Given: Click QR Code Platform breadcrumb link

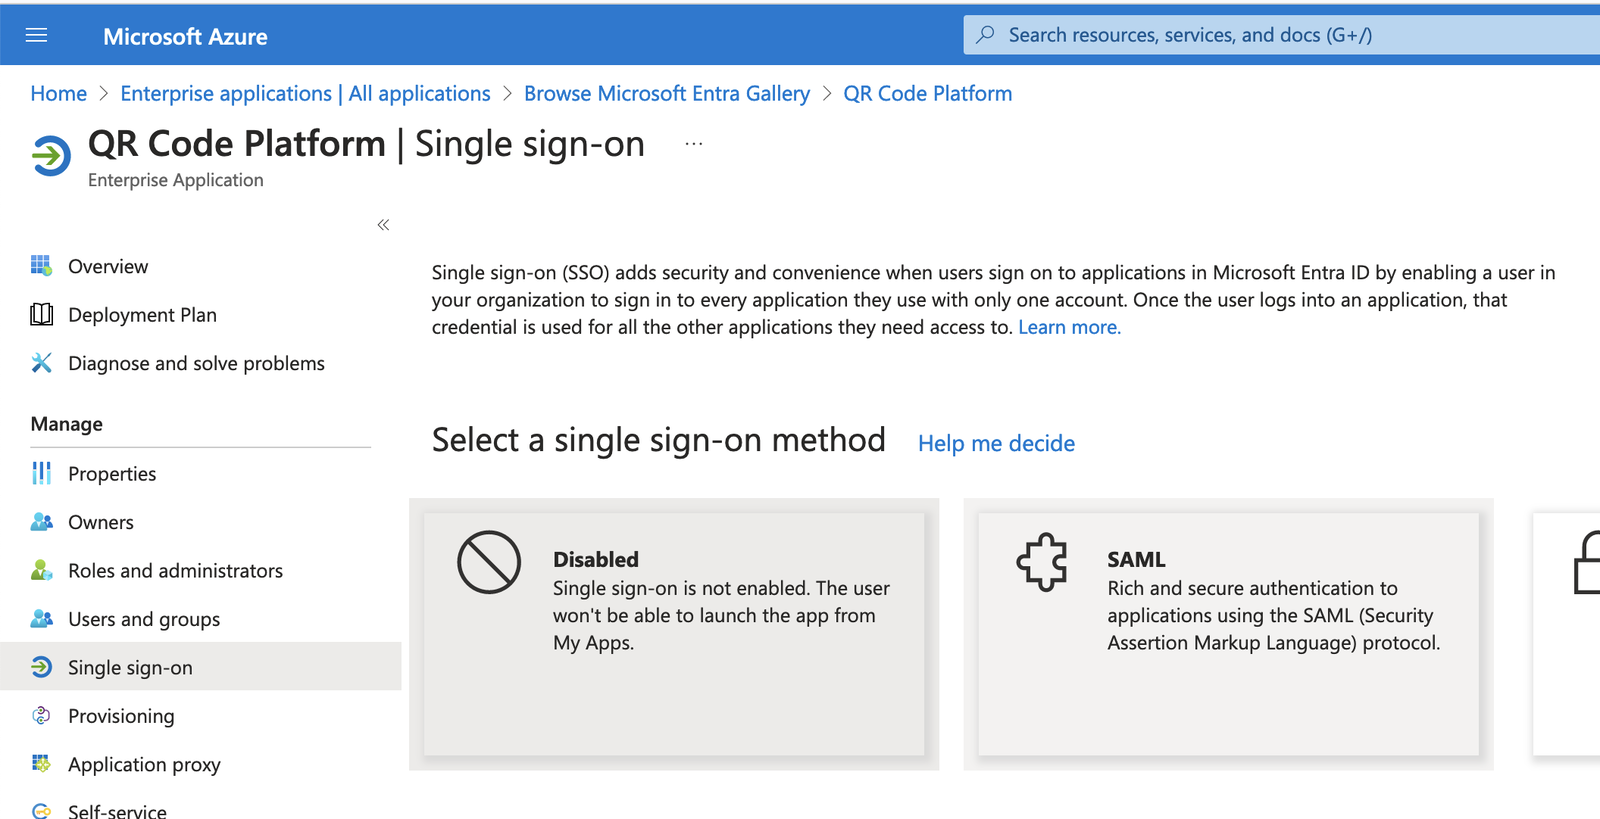Looking at the screenshot, I should tap(928, 93).
